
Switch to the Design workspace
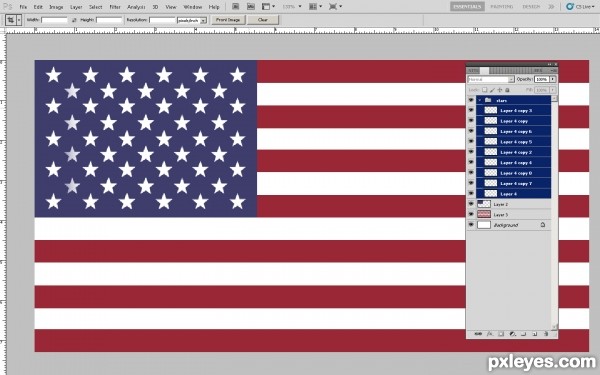tap(531, 7)
